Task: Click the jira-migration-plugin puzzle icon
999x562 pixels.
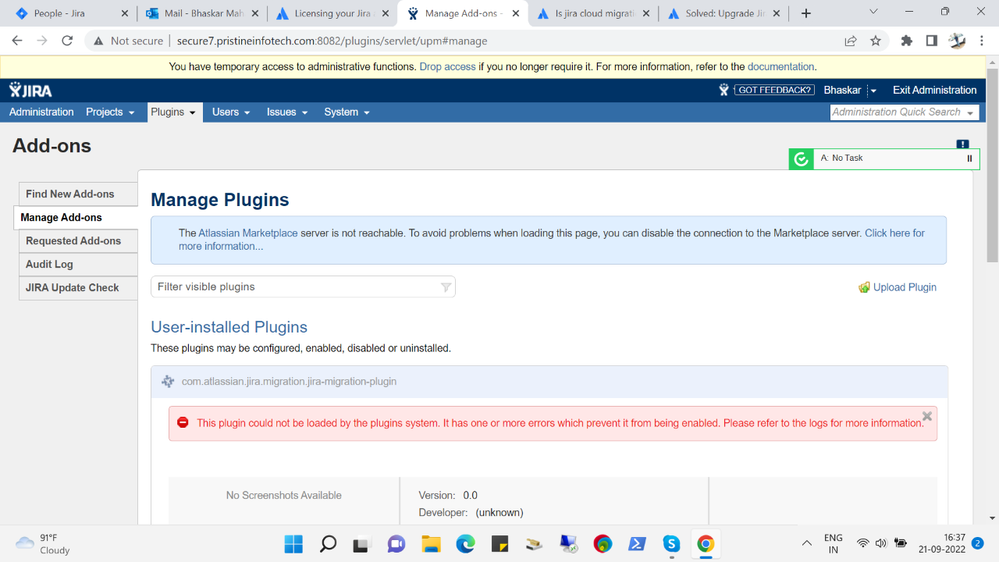Action: 168,381
